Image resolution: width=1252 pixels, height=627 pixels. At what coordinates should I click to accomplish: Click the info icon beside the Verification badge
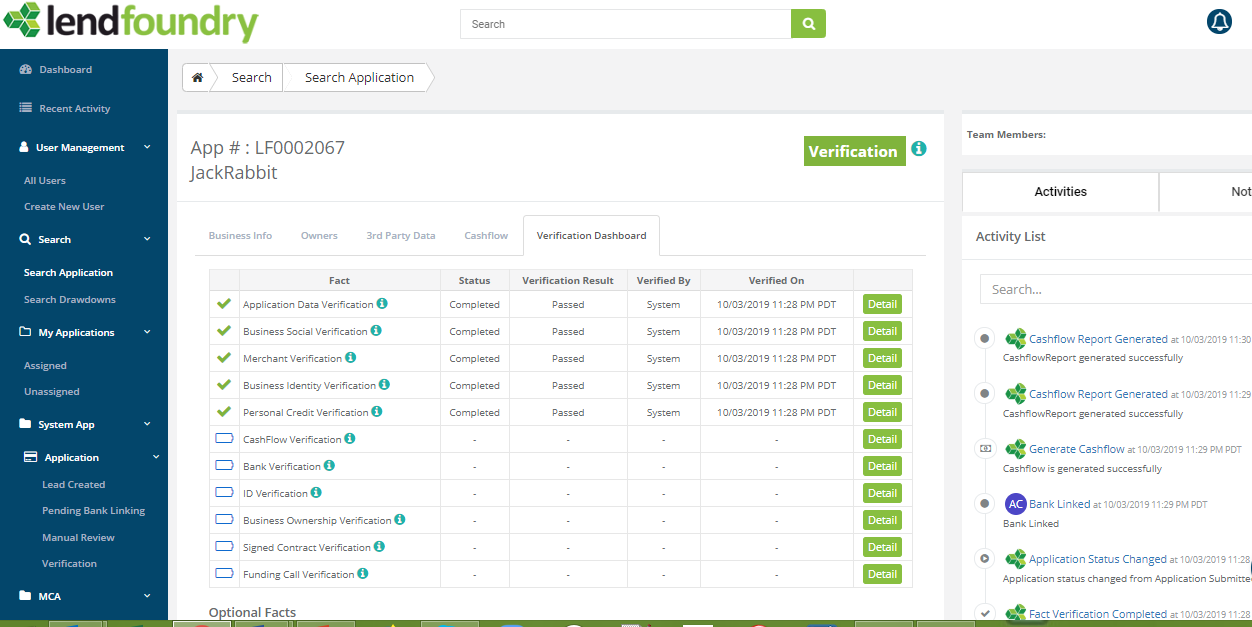tap(918, 148)
